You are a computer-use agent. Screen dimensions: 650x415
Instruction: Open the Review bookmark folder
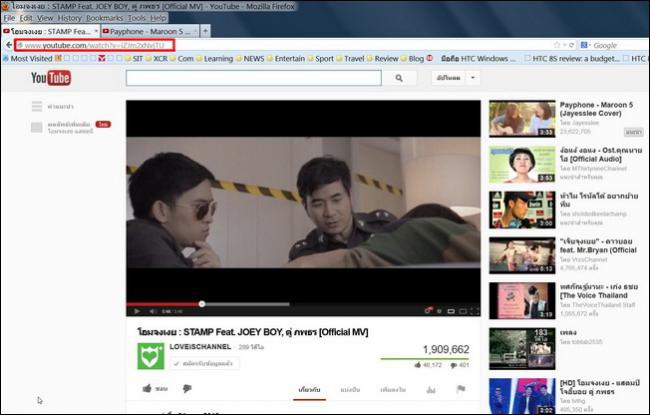click(x=383, y=58)
